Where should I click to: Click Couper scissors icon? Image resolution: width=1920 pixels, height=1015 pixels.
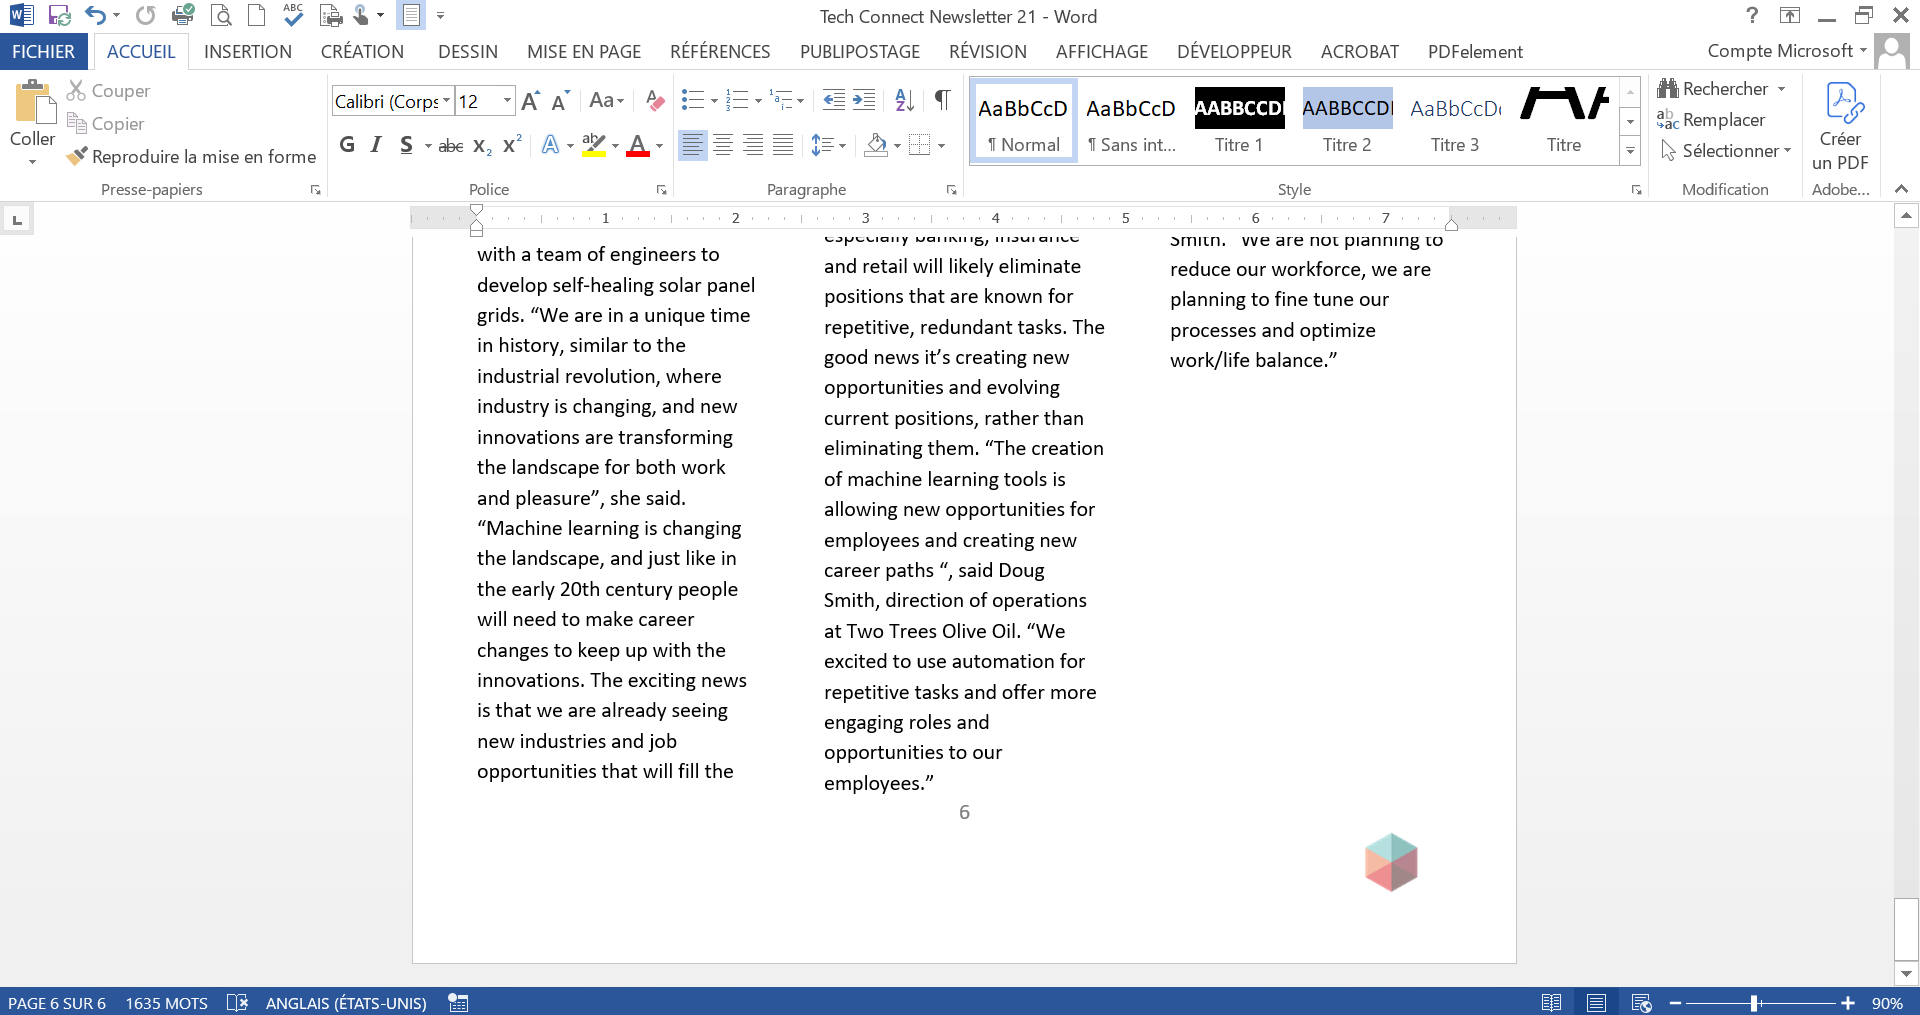[x=77, y=91]
